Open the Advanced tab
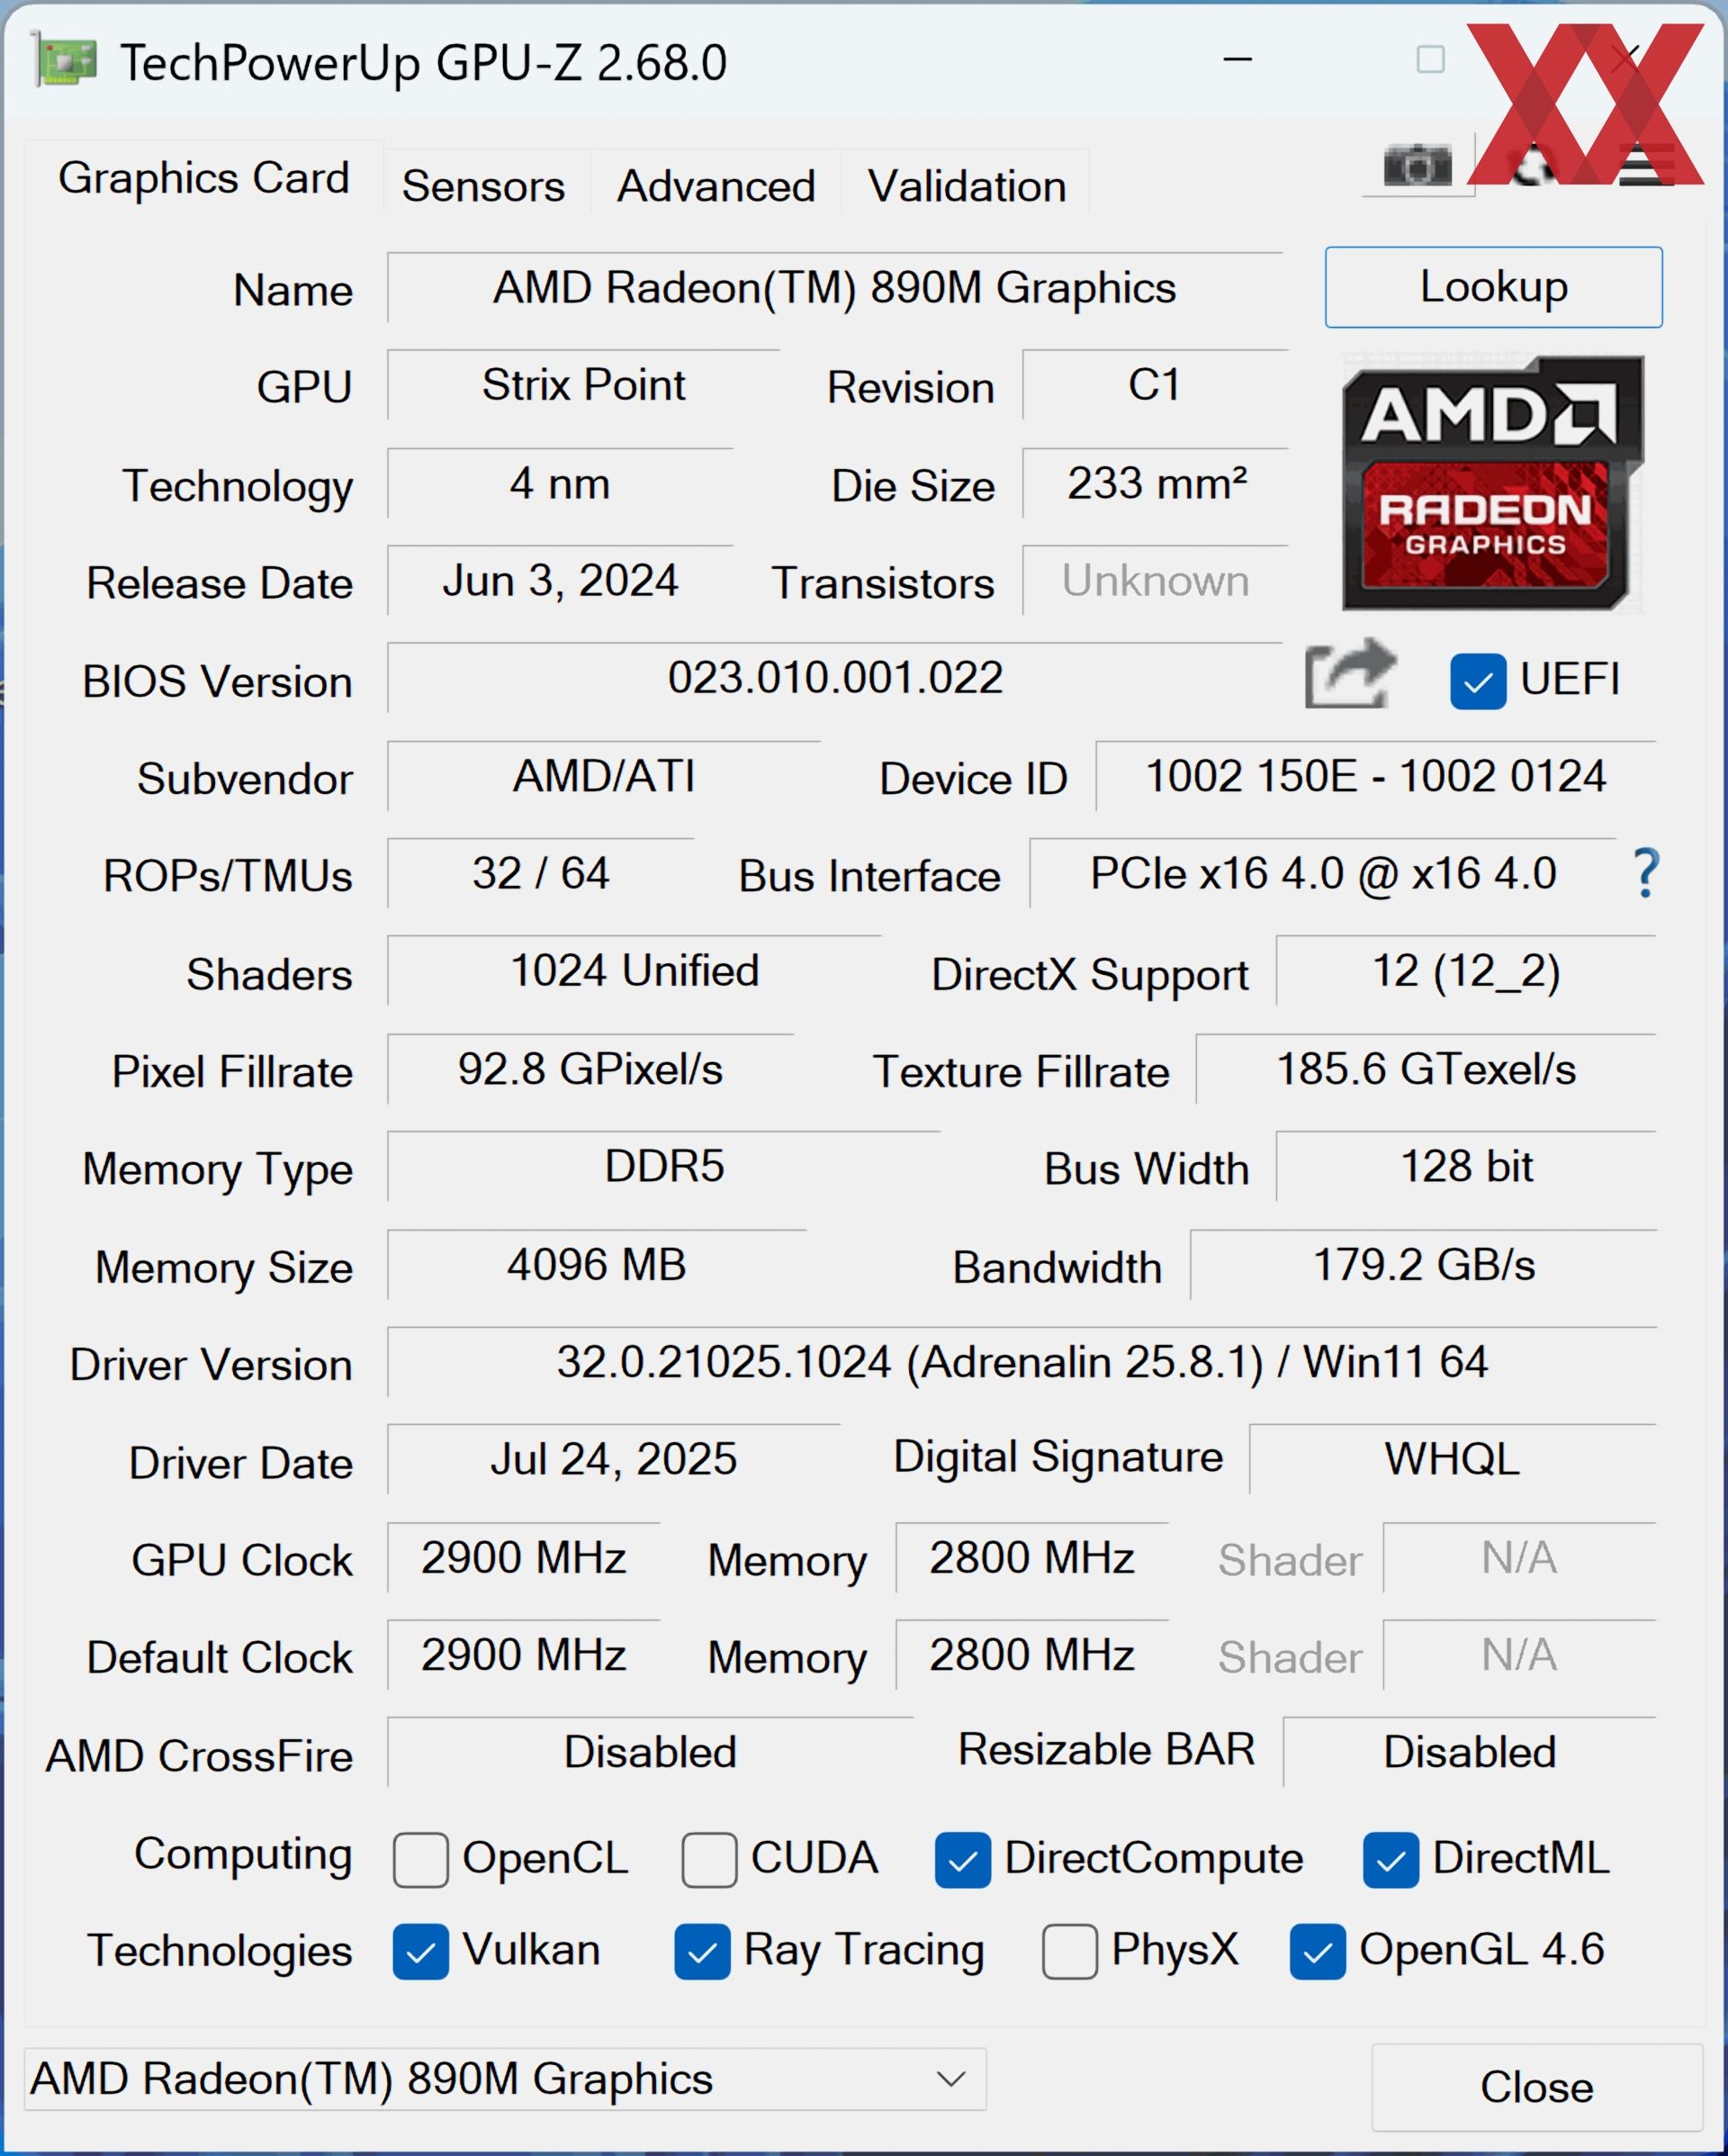Screen dimensions: 1728x2156 coord(715,186)
